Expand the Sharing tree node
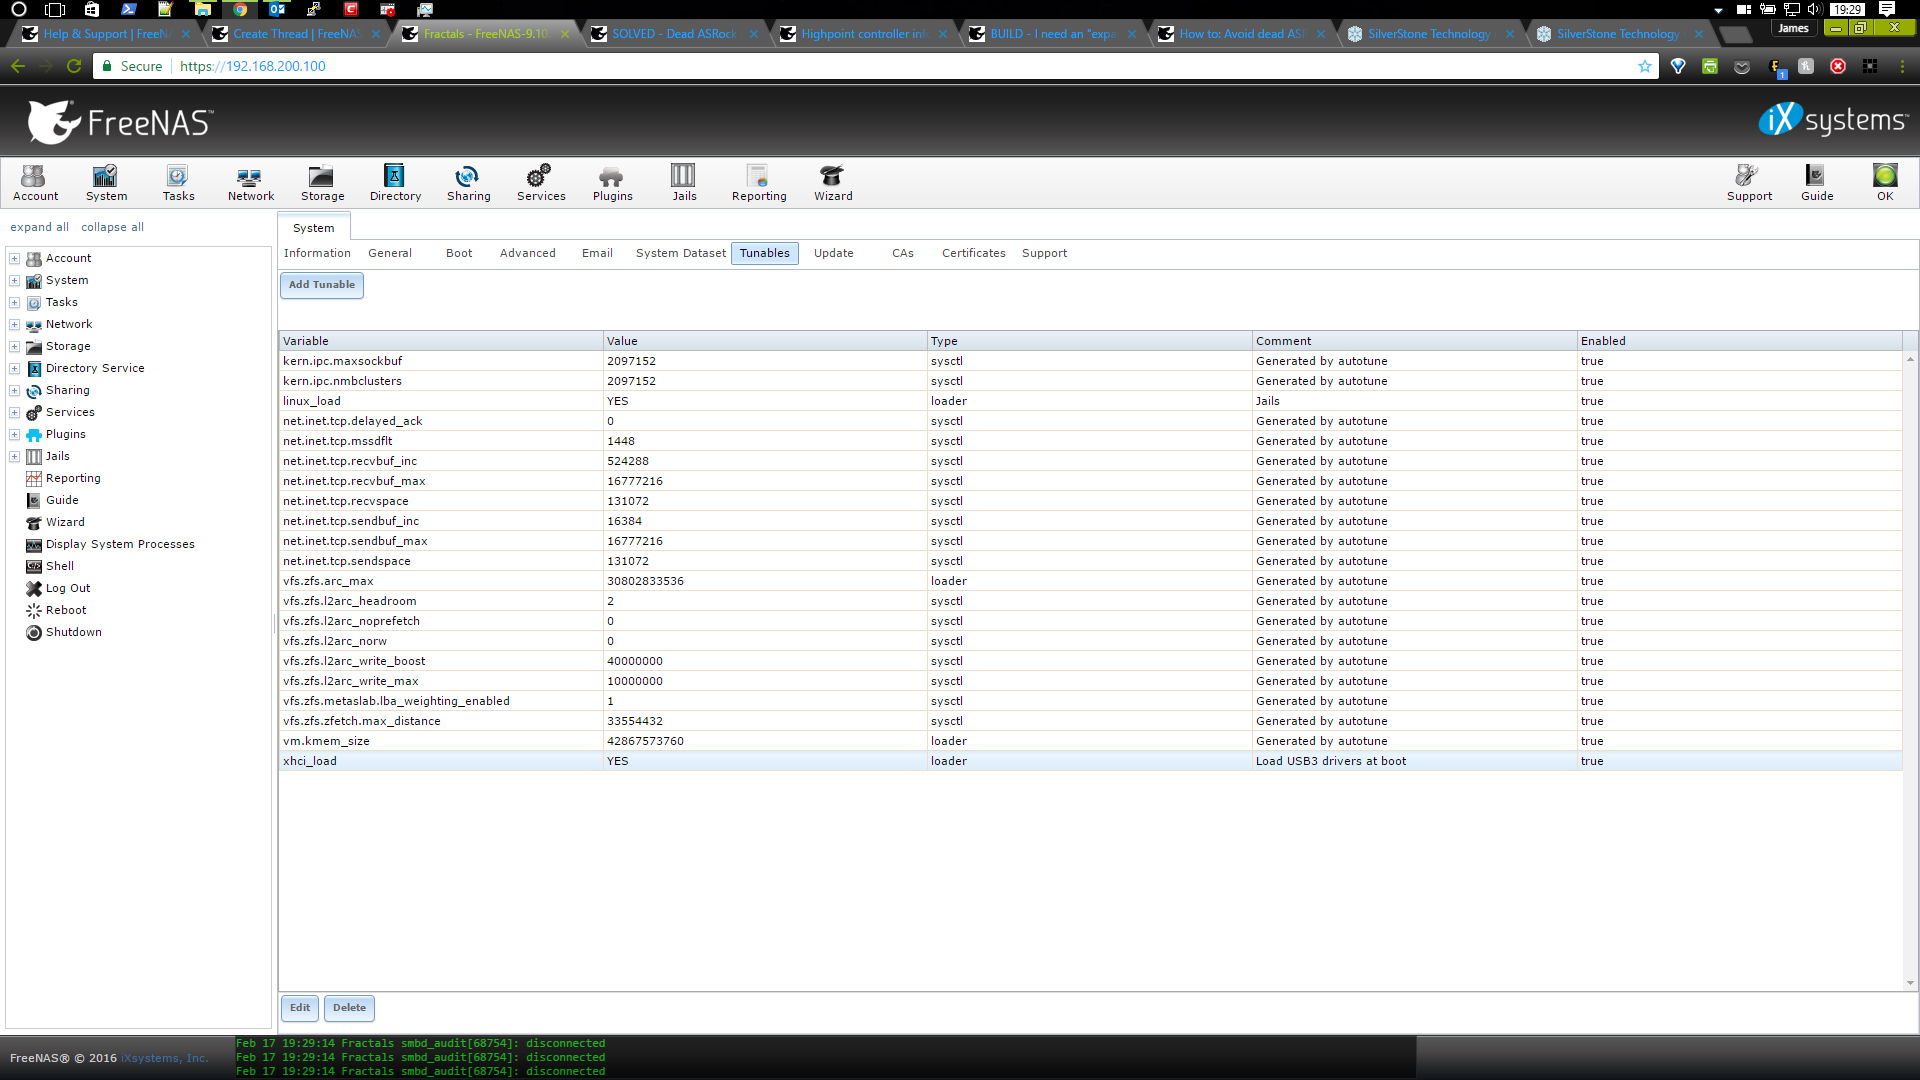1920x1080 pixels. pos(15,391)
